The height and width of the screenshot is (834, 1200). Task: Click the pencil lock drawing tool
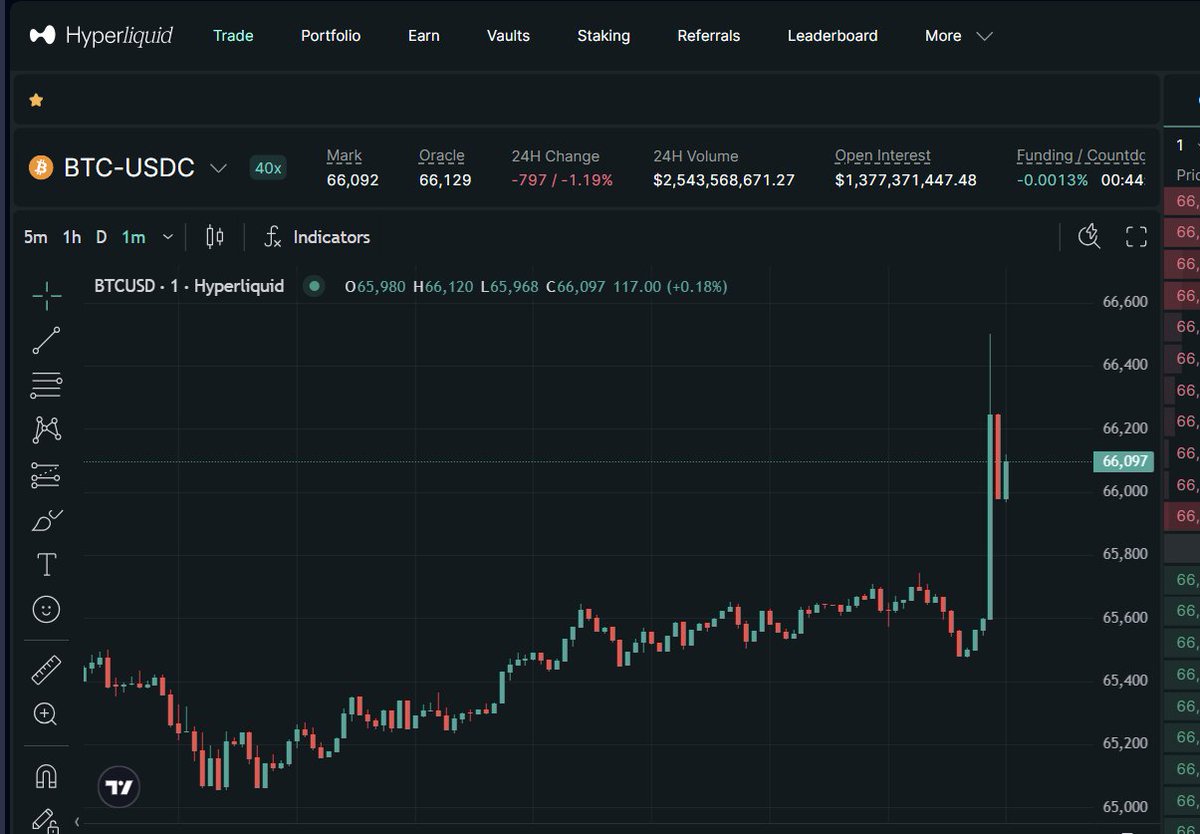click(45, 820)
